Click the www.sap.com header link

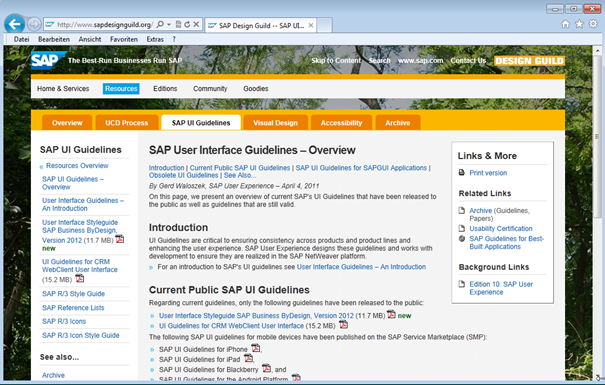[x=420, y=61]
